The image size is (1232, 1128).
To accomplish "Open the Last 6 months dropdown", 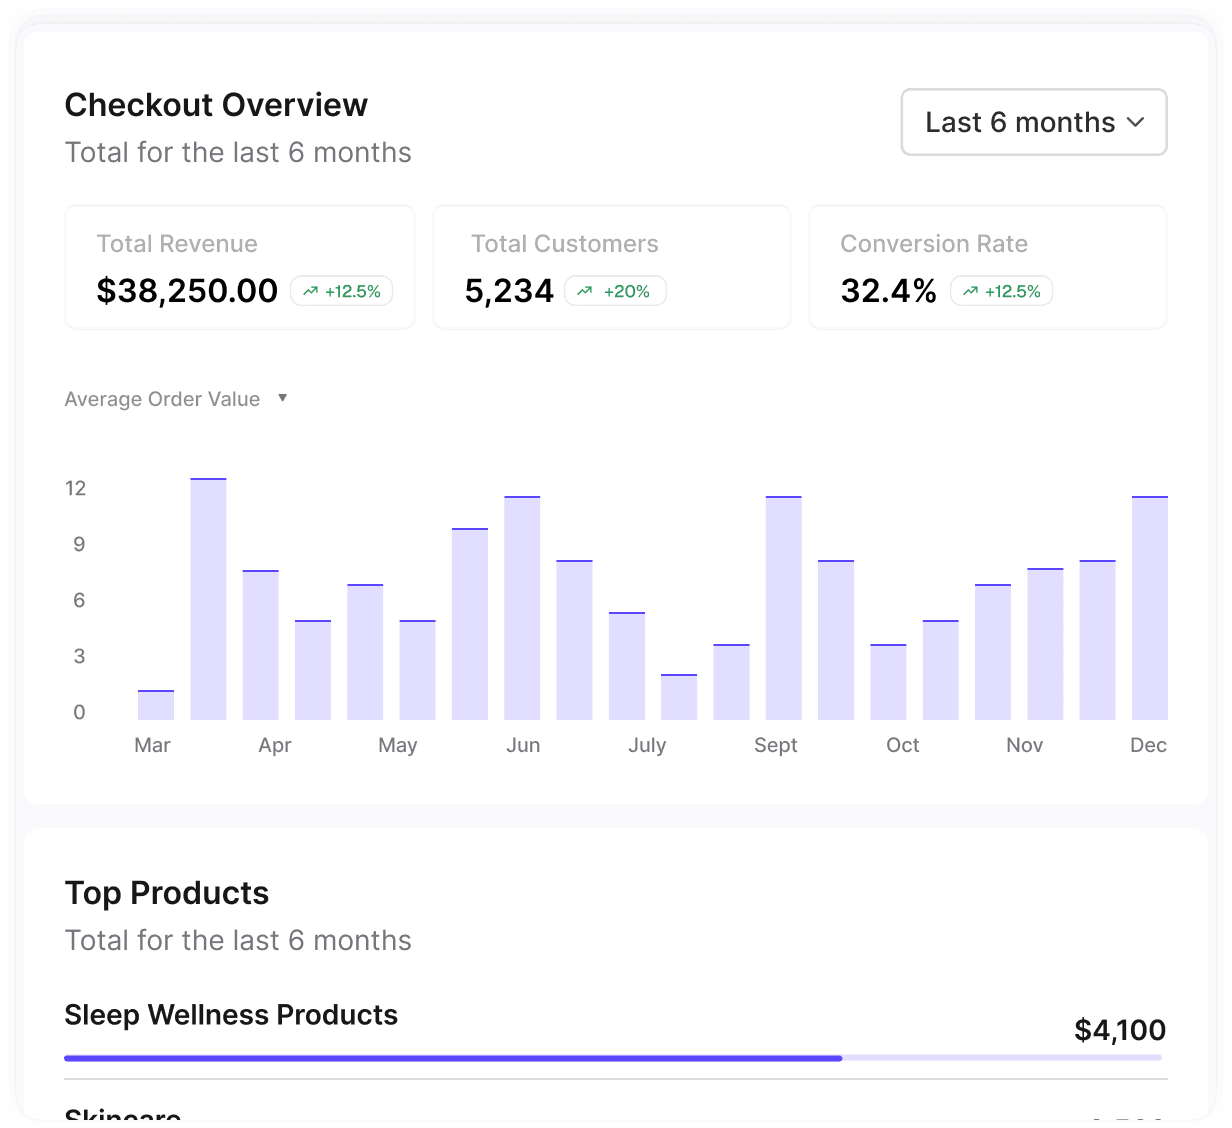I will pyautogui.click(x=1034, y=122).
